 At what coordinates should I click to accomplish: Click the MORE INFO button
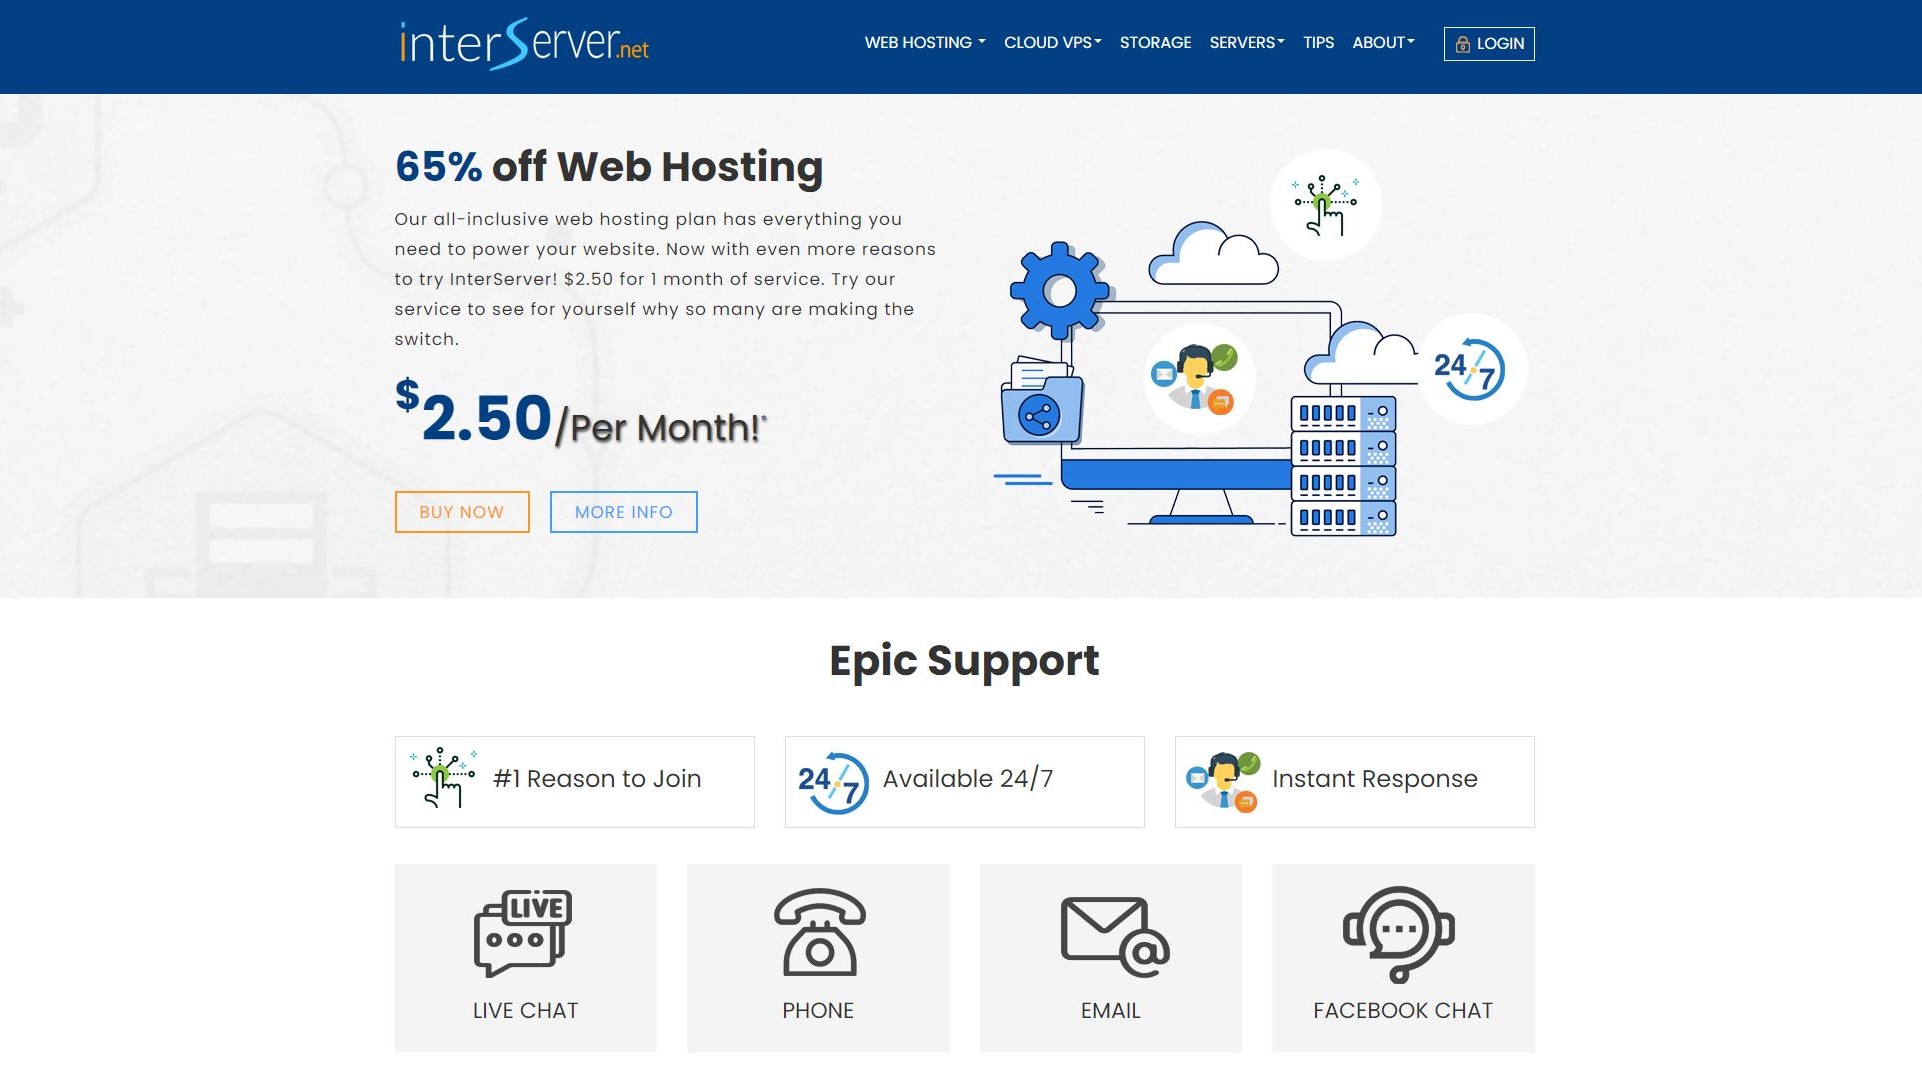(623, 512)
